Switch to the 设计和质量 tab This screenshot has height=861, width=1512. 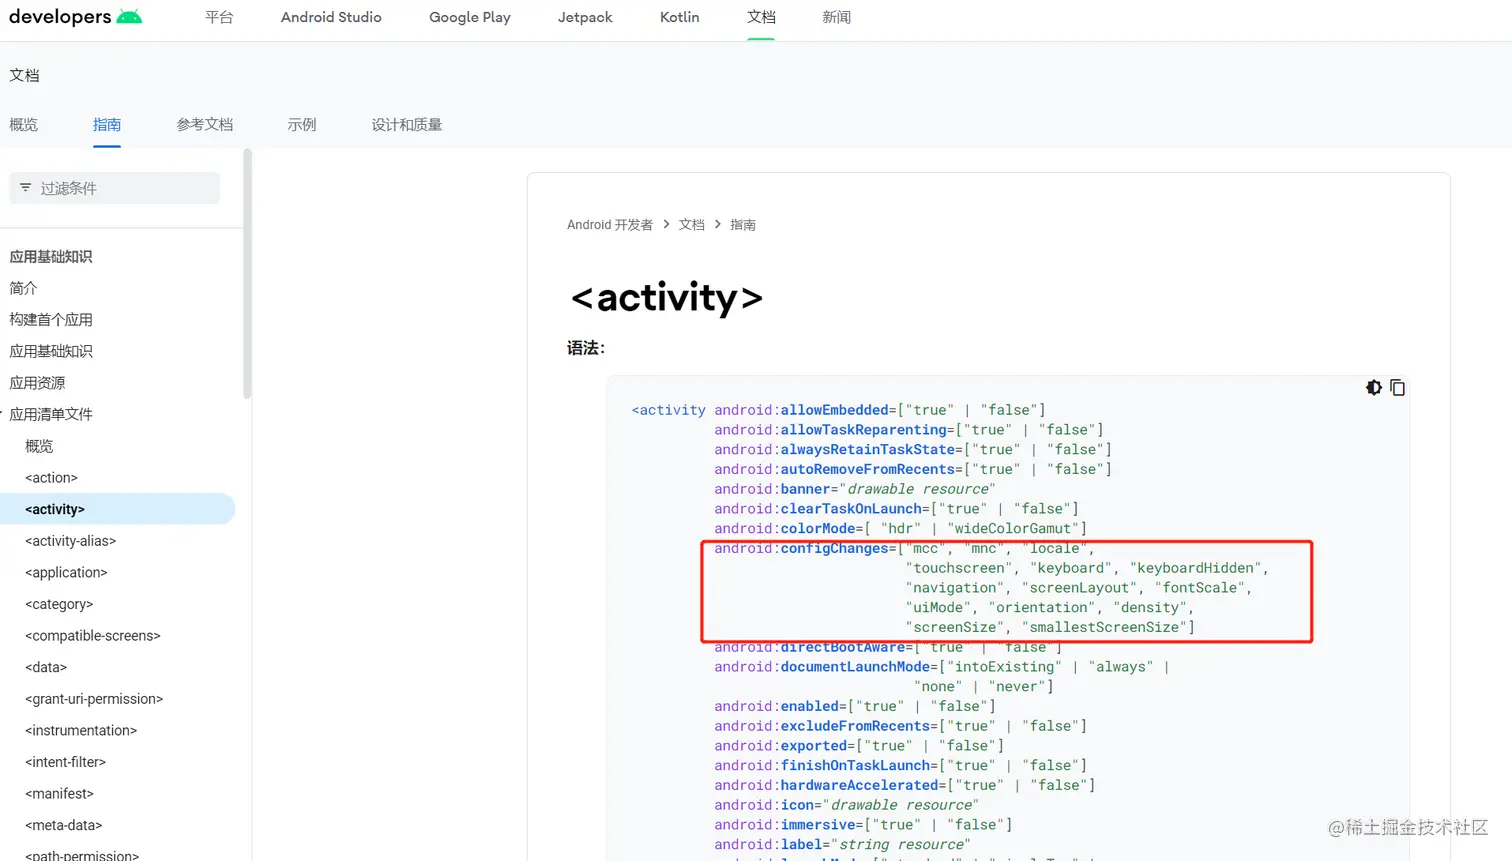pyautogui.click(x=407, y=125)
